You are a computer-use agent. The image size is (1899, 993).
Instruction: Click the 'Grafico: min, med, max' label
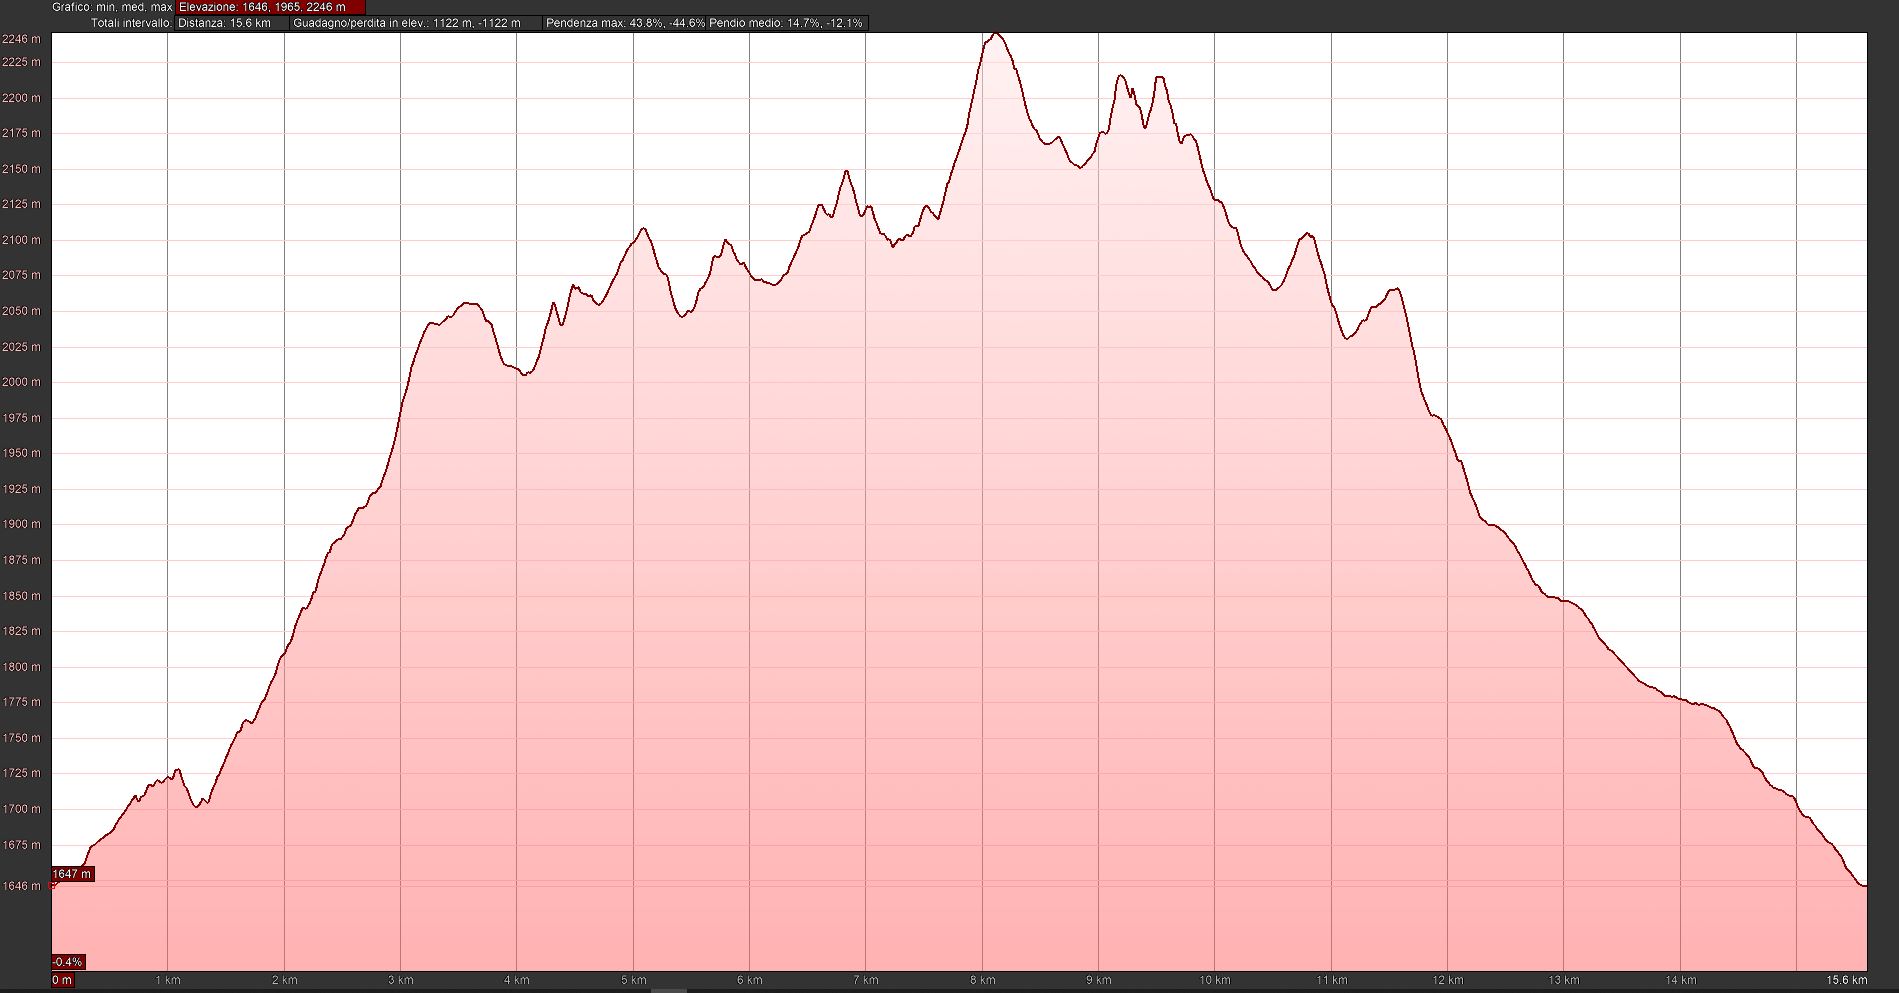(x=113, y=7)
